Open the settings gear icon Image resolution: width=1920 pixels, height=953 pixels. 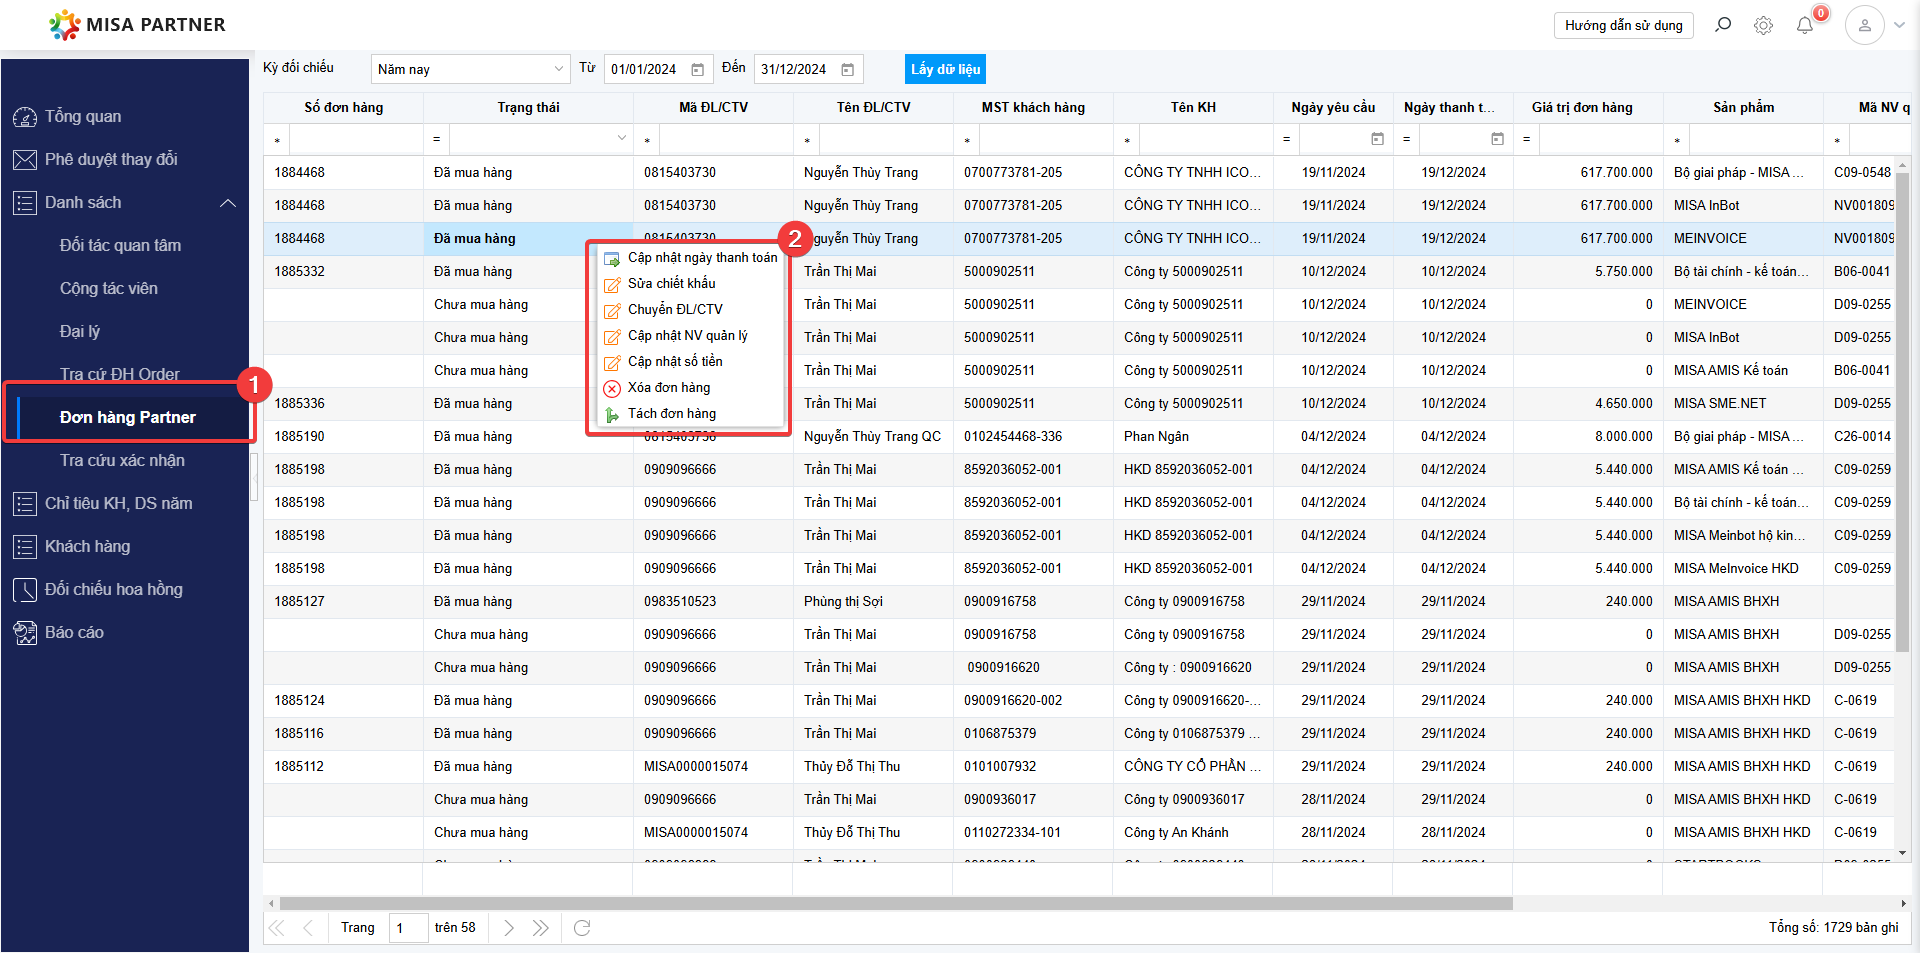tap(1764, 25)
